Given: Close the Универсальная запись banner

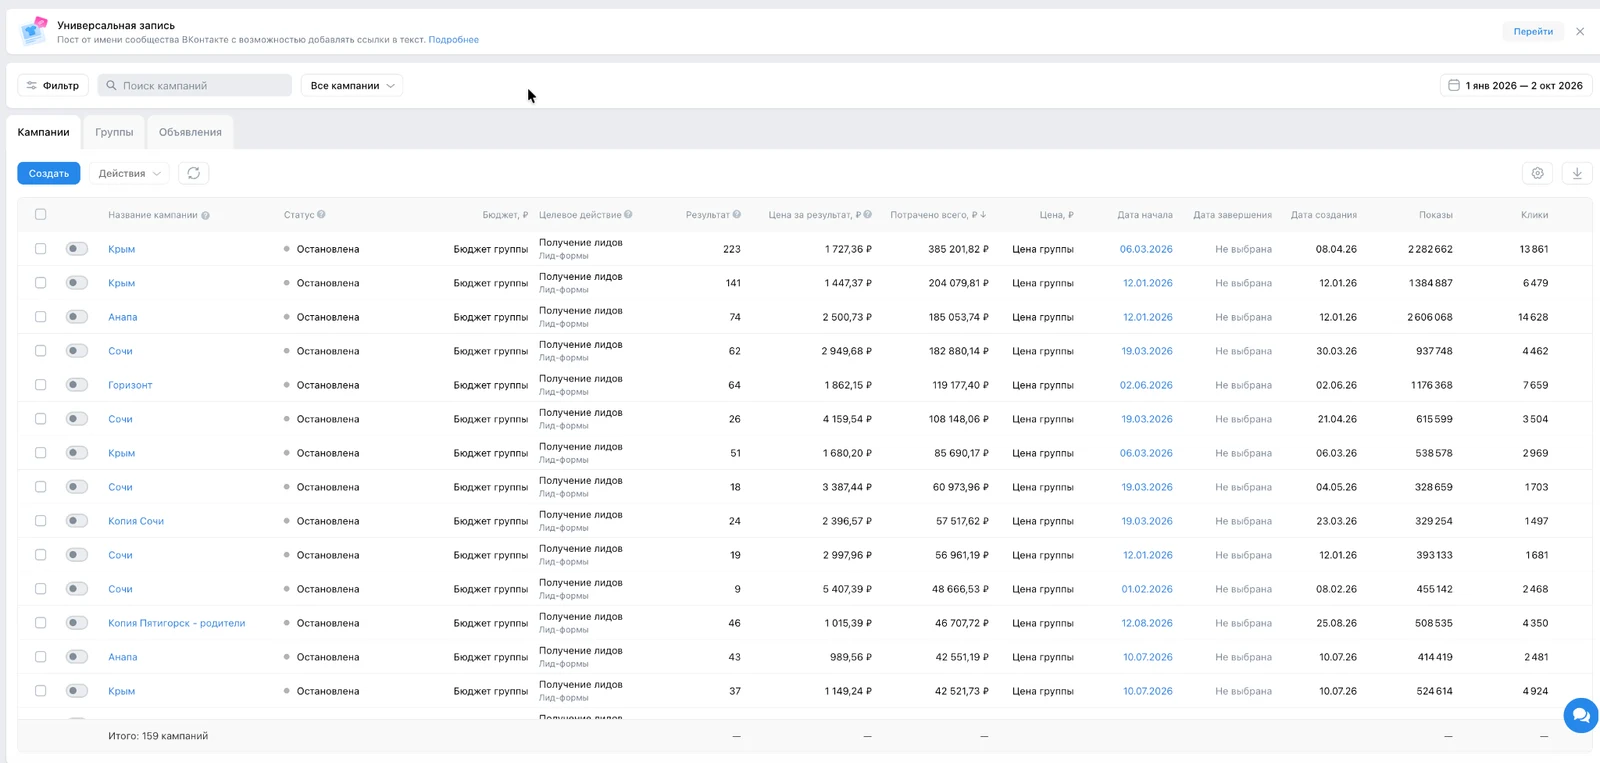Looking at the screenshot, I should [x=1580, y=32].
